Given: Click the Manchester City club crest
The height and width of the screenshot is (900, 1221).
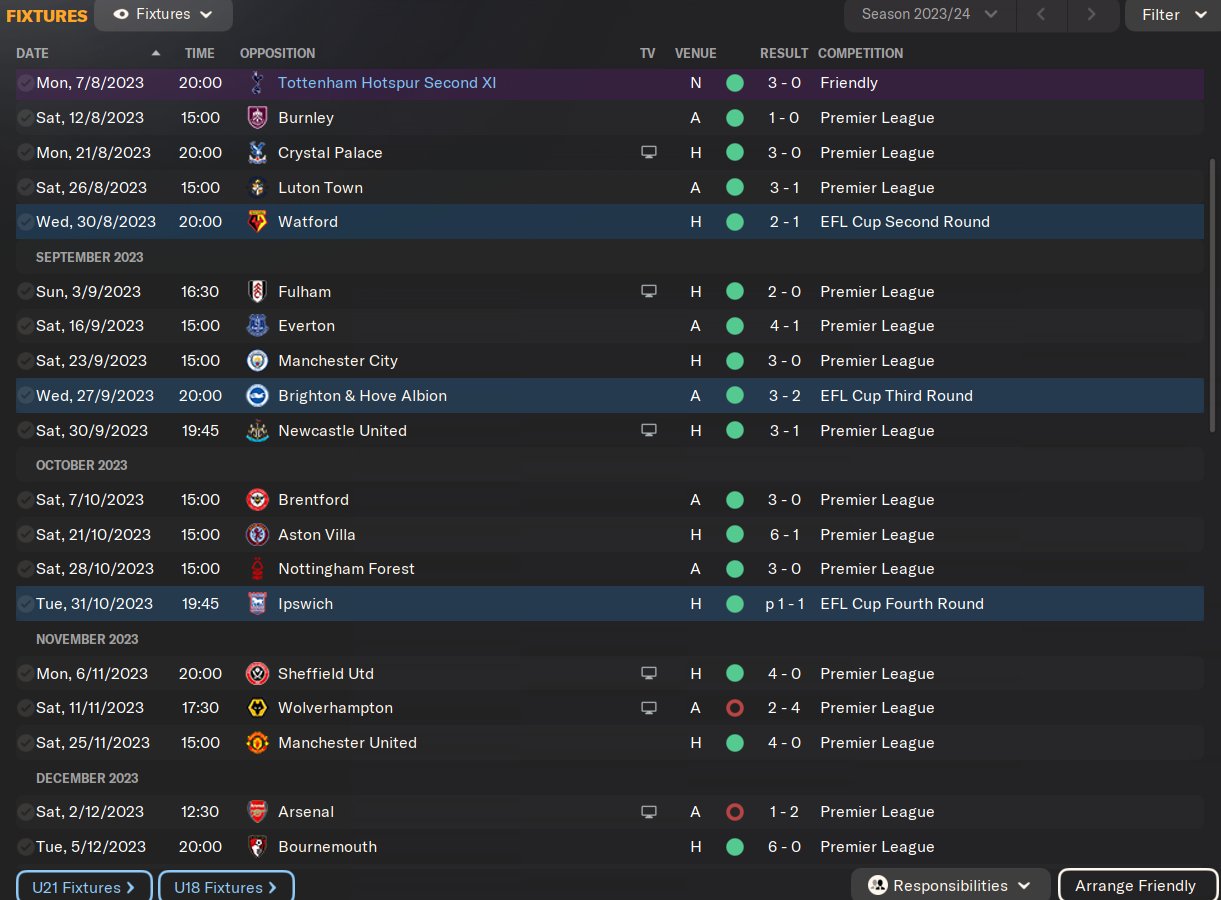Looking at the screenshot, I should tap(257, 361).
